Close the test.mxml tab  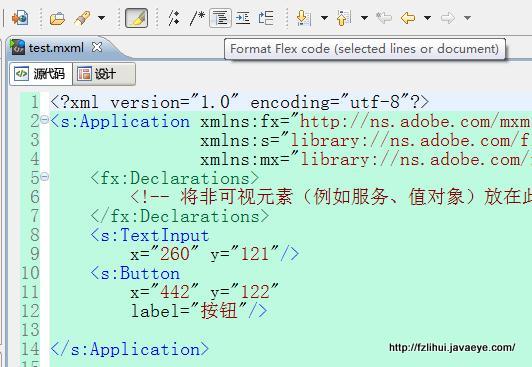tap(97, 47)
